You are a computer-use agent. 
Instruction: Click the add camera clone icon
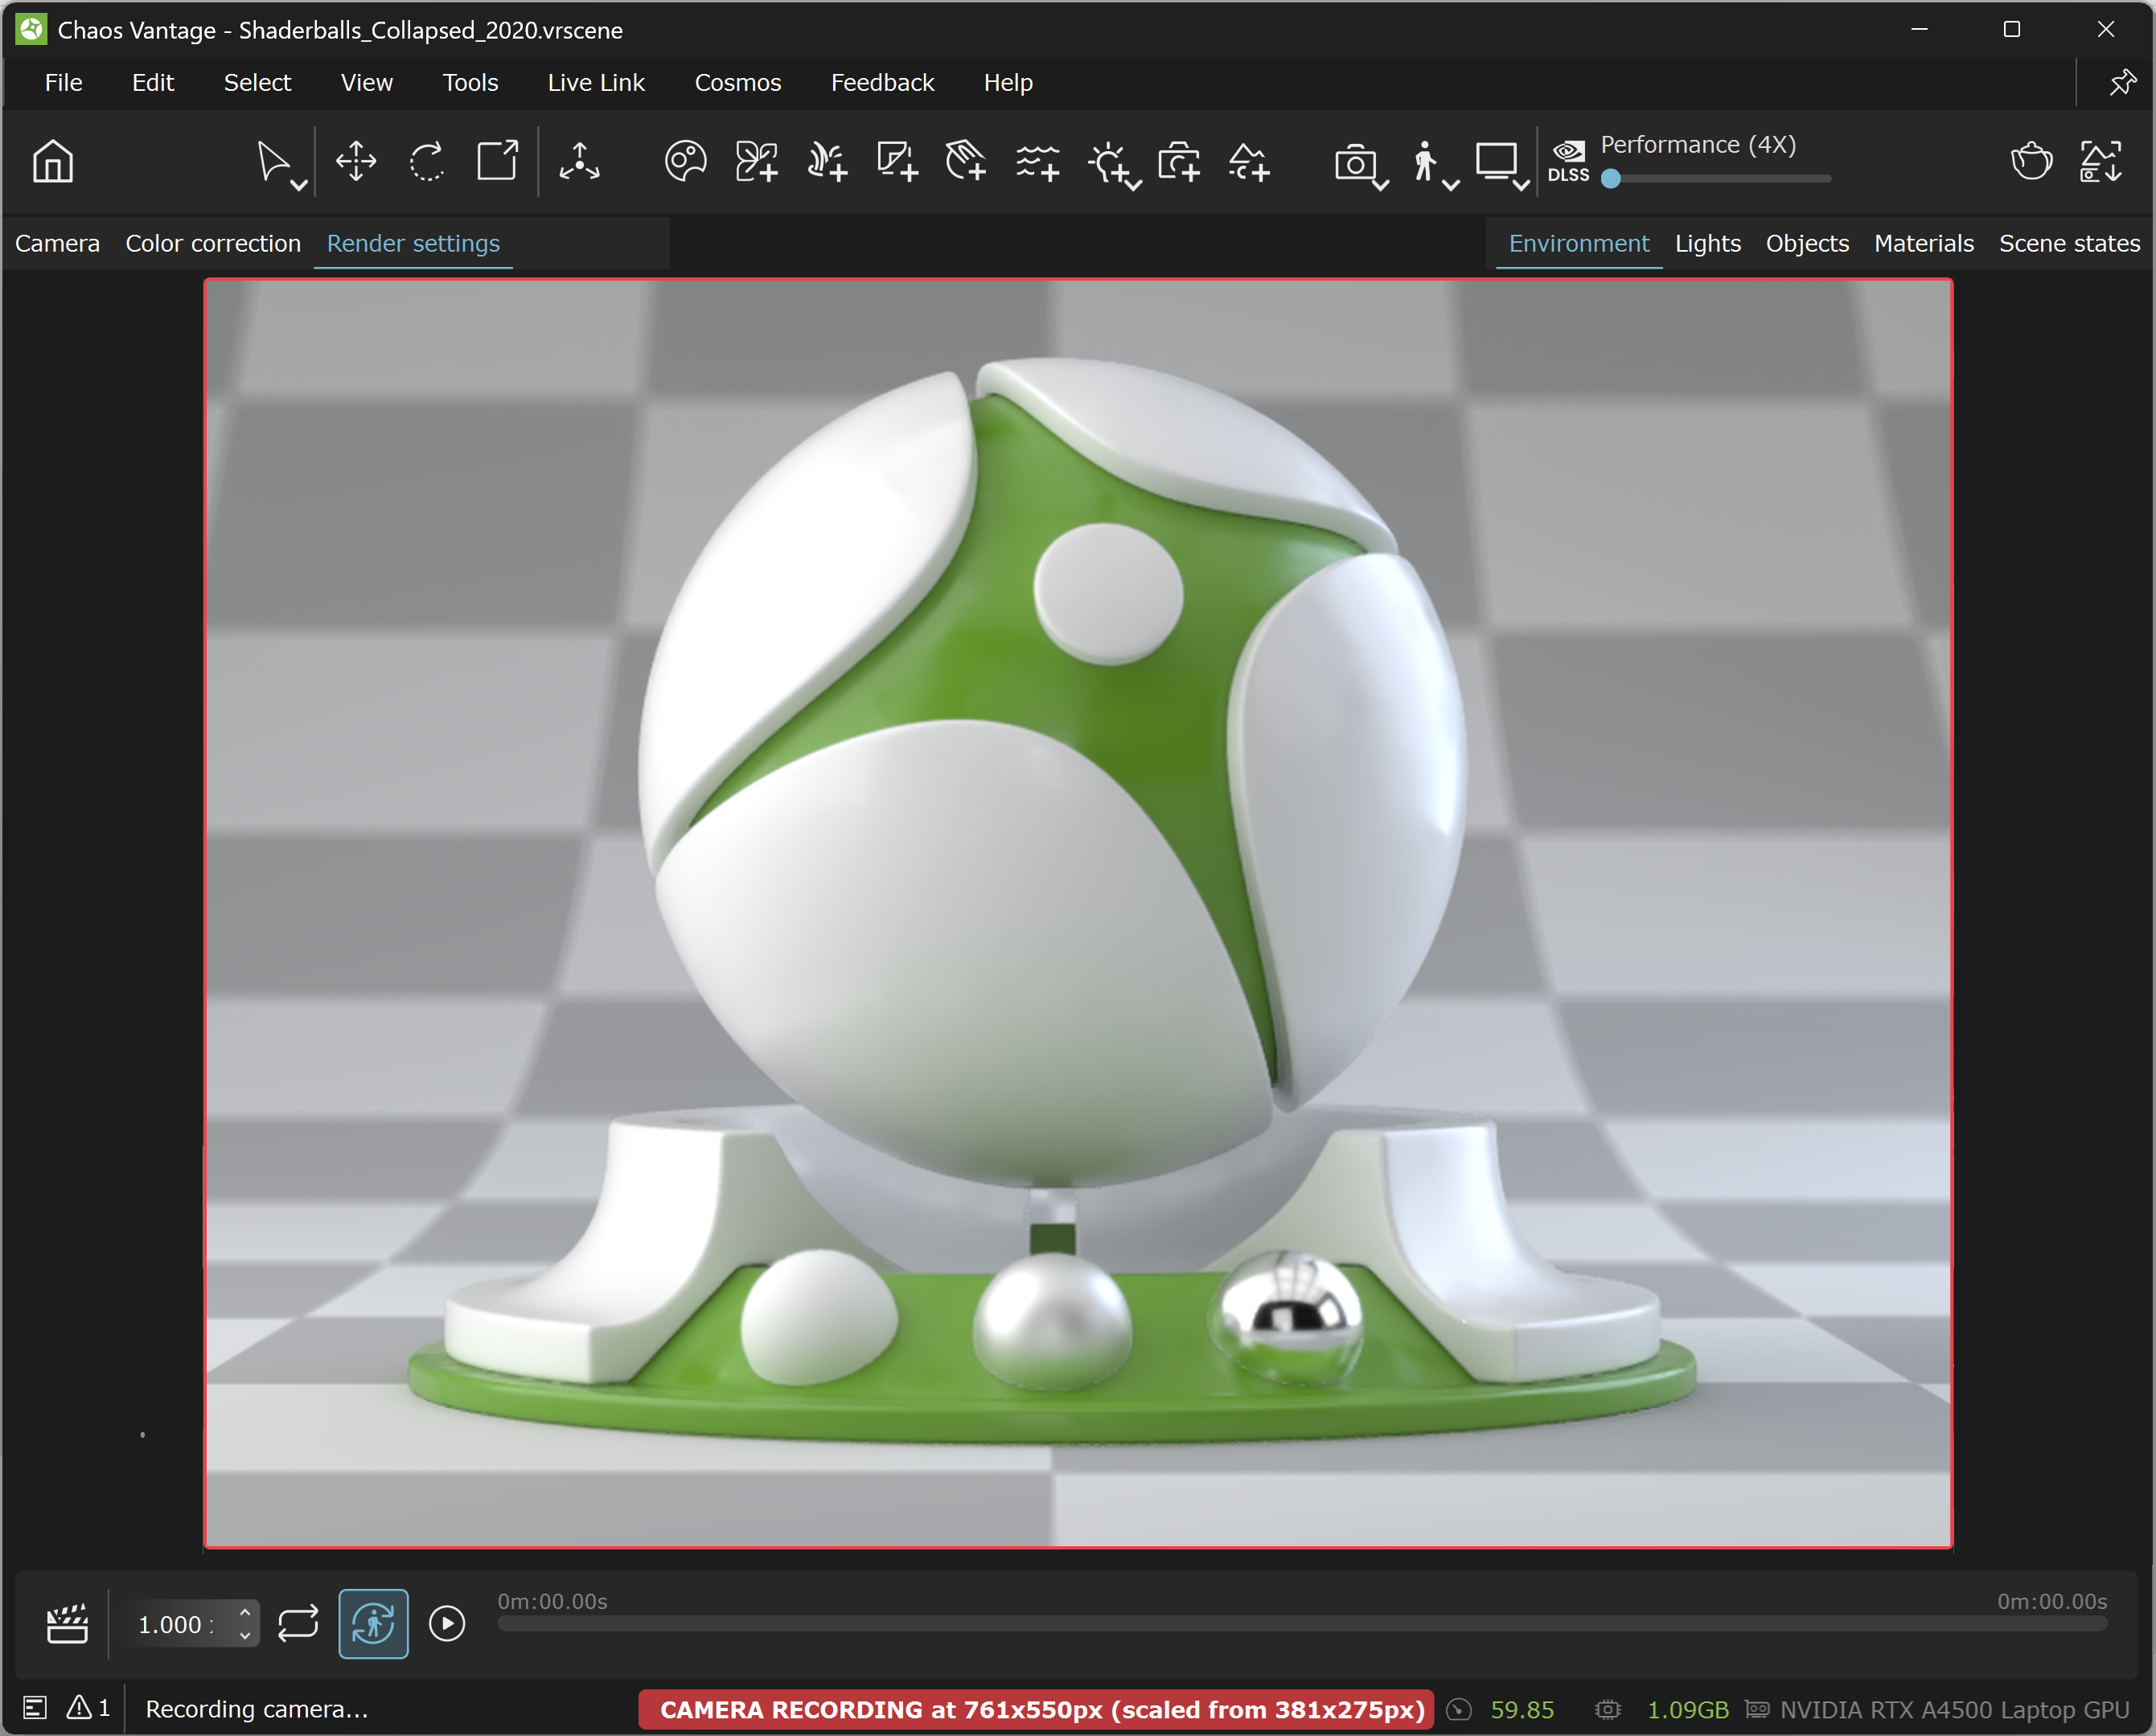[x=1180, y=161]
